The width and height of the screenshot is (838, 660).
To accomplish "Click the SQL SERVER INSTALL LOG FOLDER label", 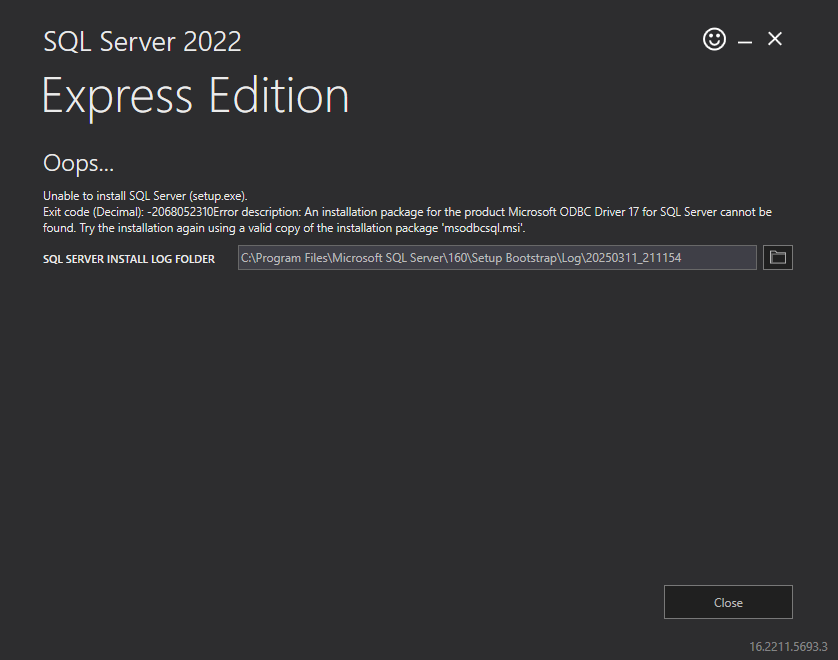I will point(128,258).
